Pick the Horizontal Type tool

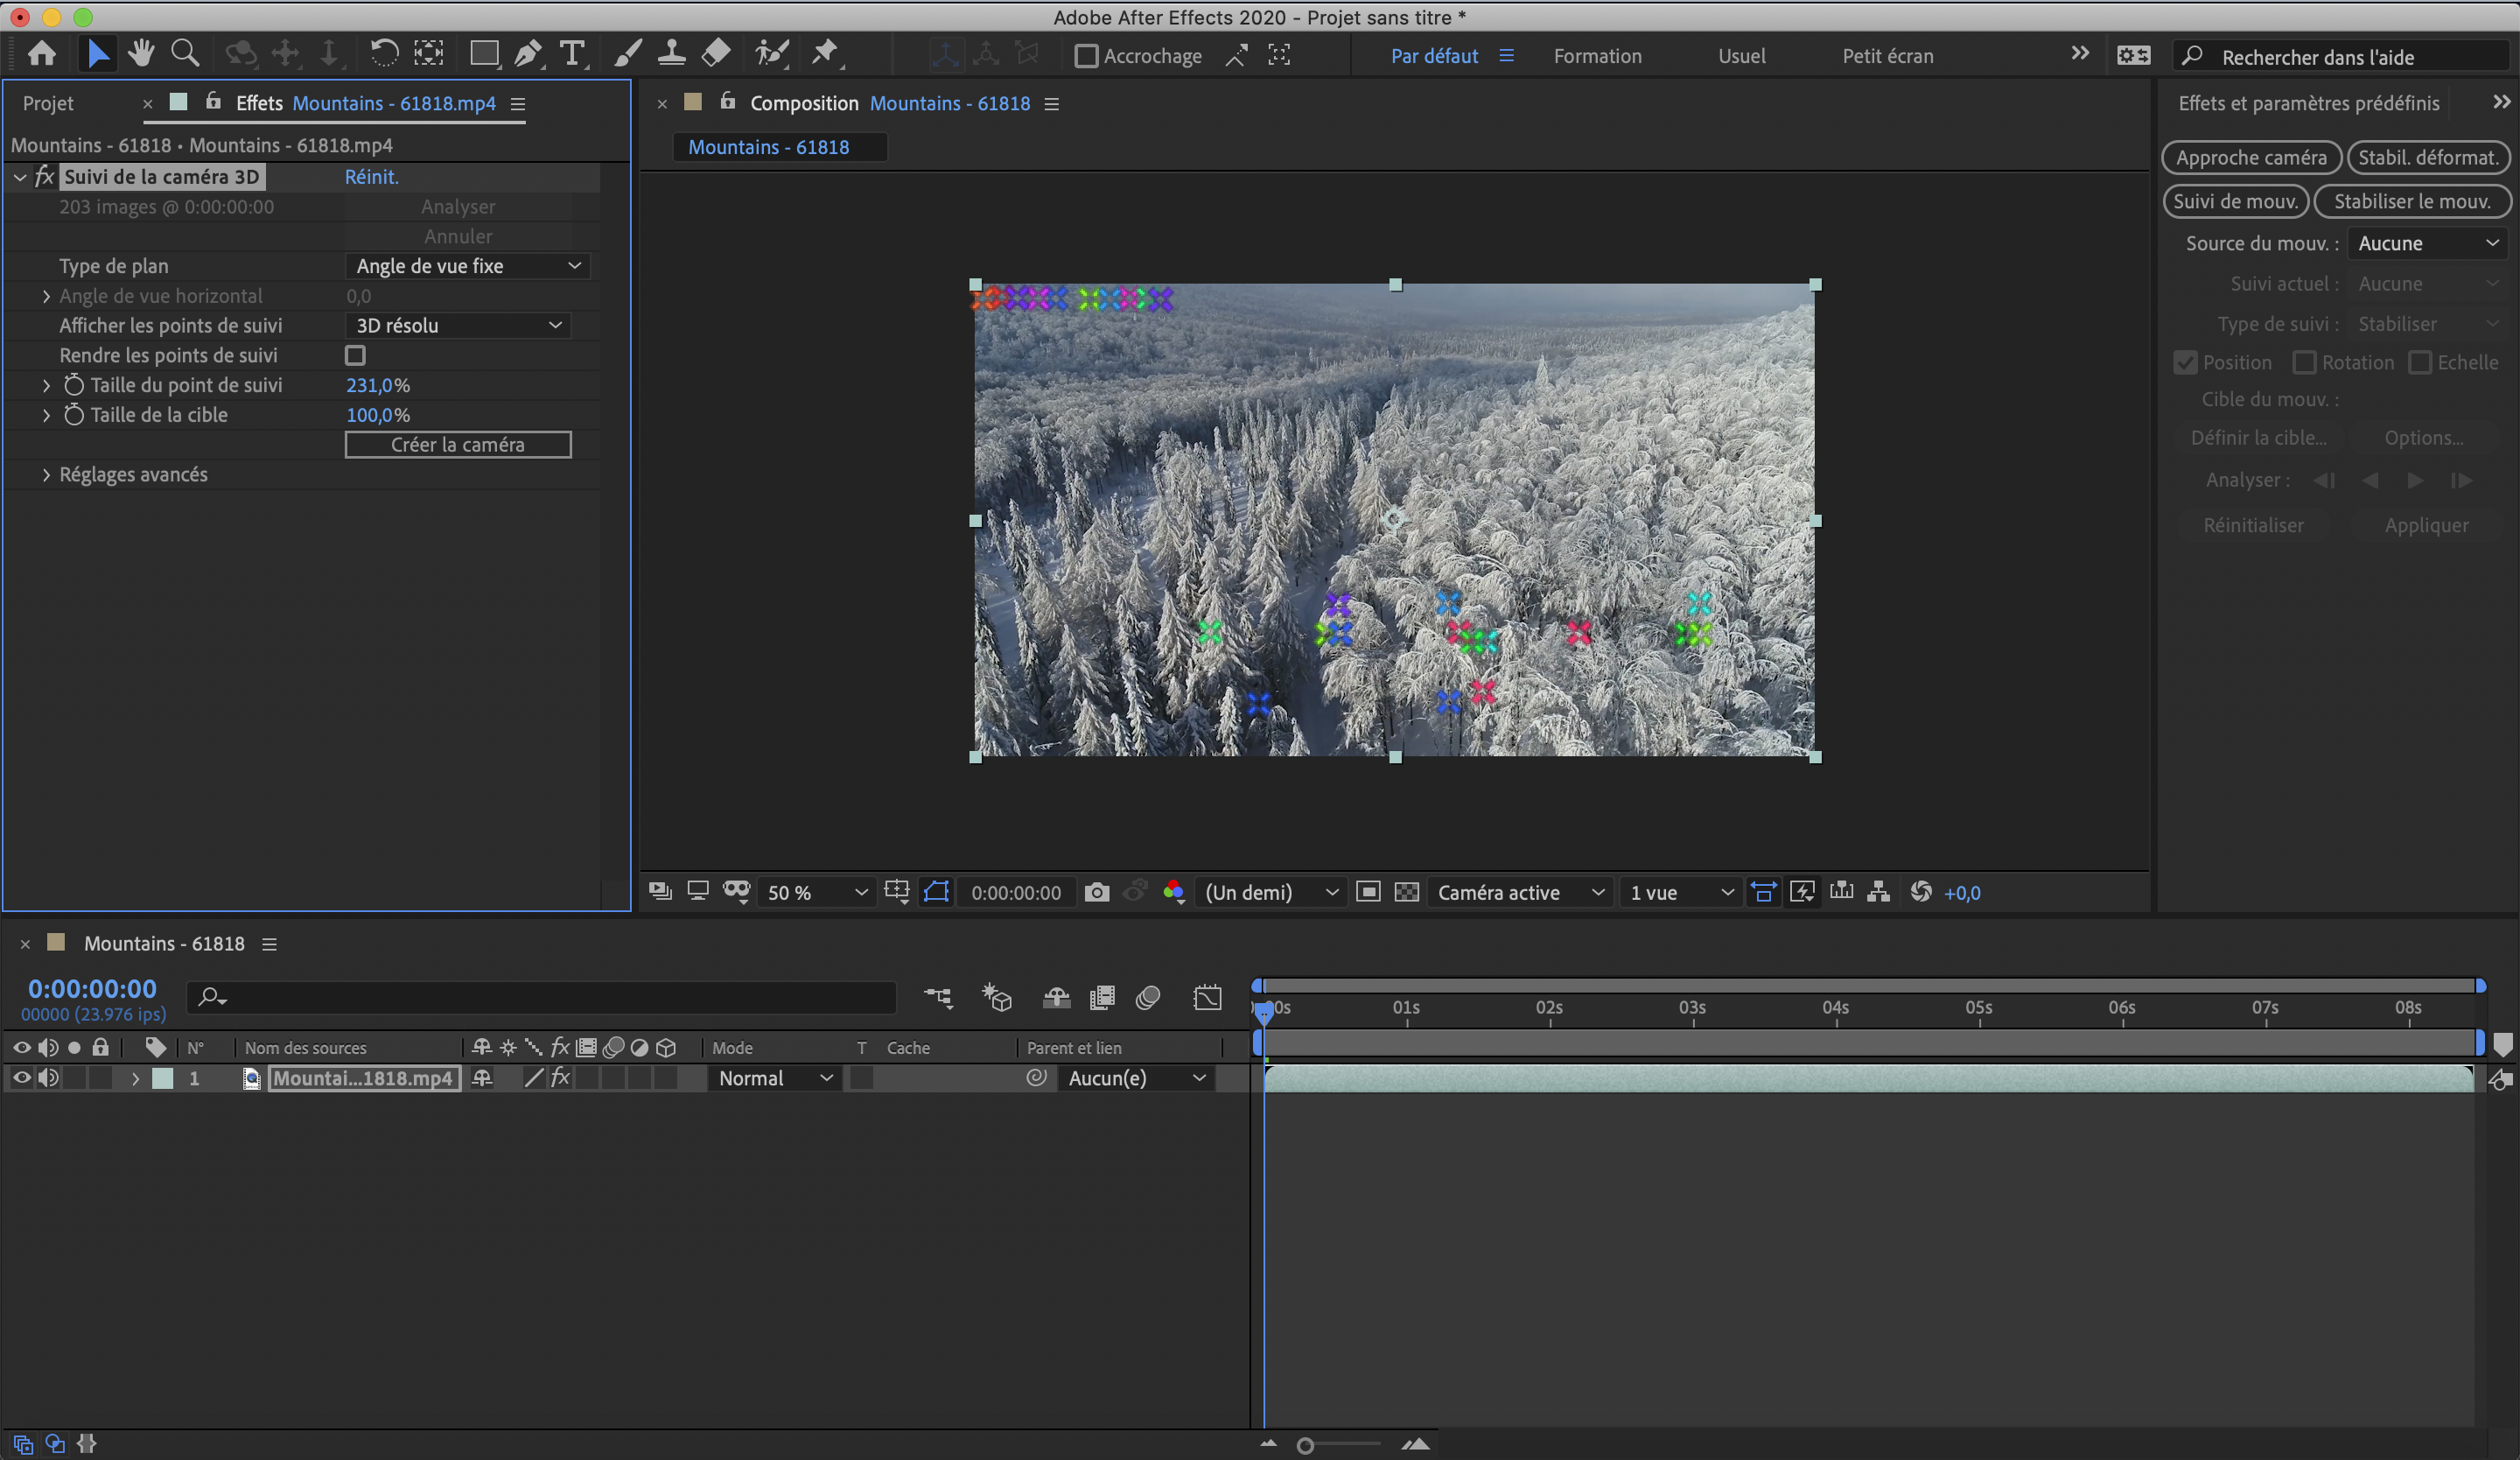tap(571, 54)
